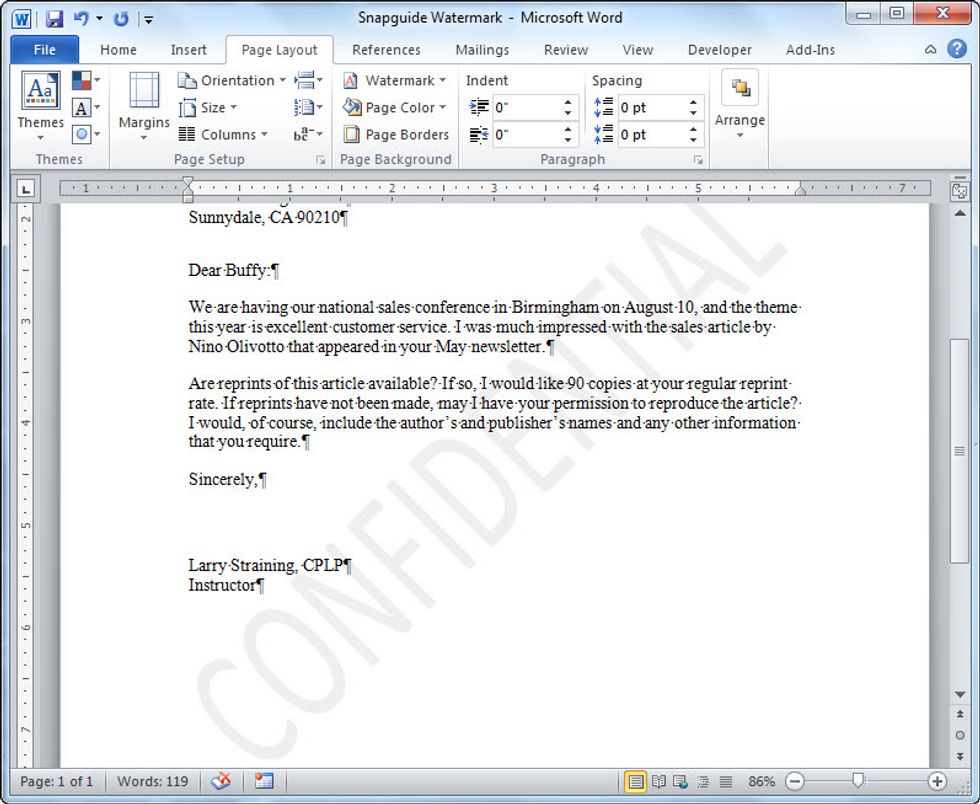Click the Undo icon in title bar
This screenshot has height=804, width=980.
pyautogui.click(x=82, y=18)
